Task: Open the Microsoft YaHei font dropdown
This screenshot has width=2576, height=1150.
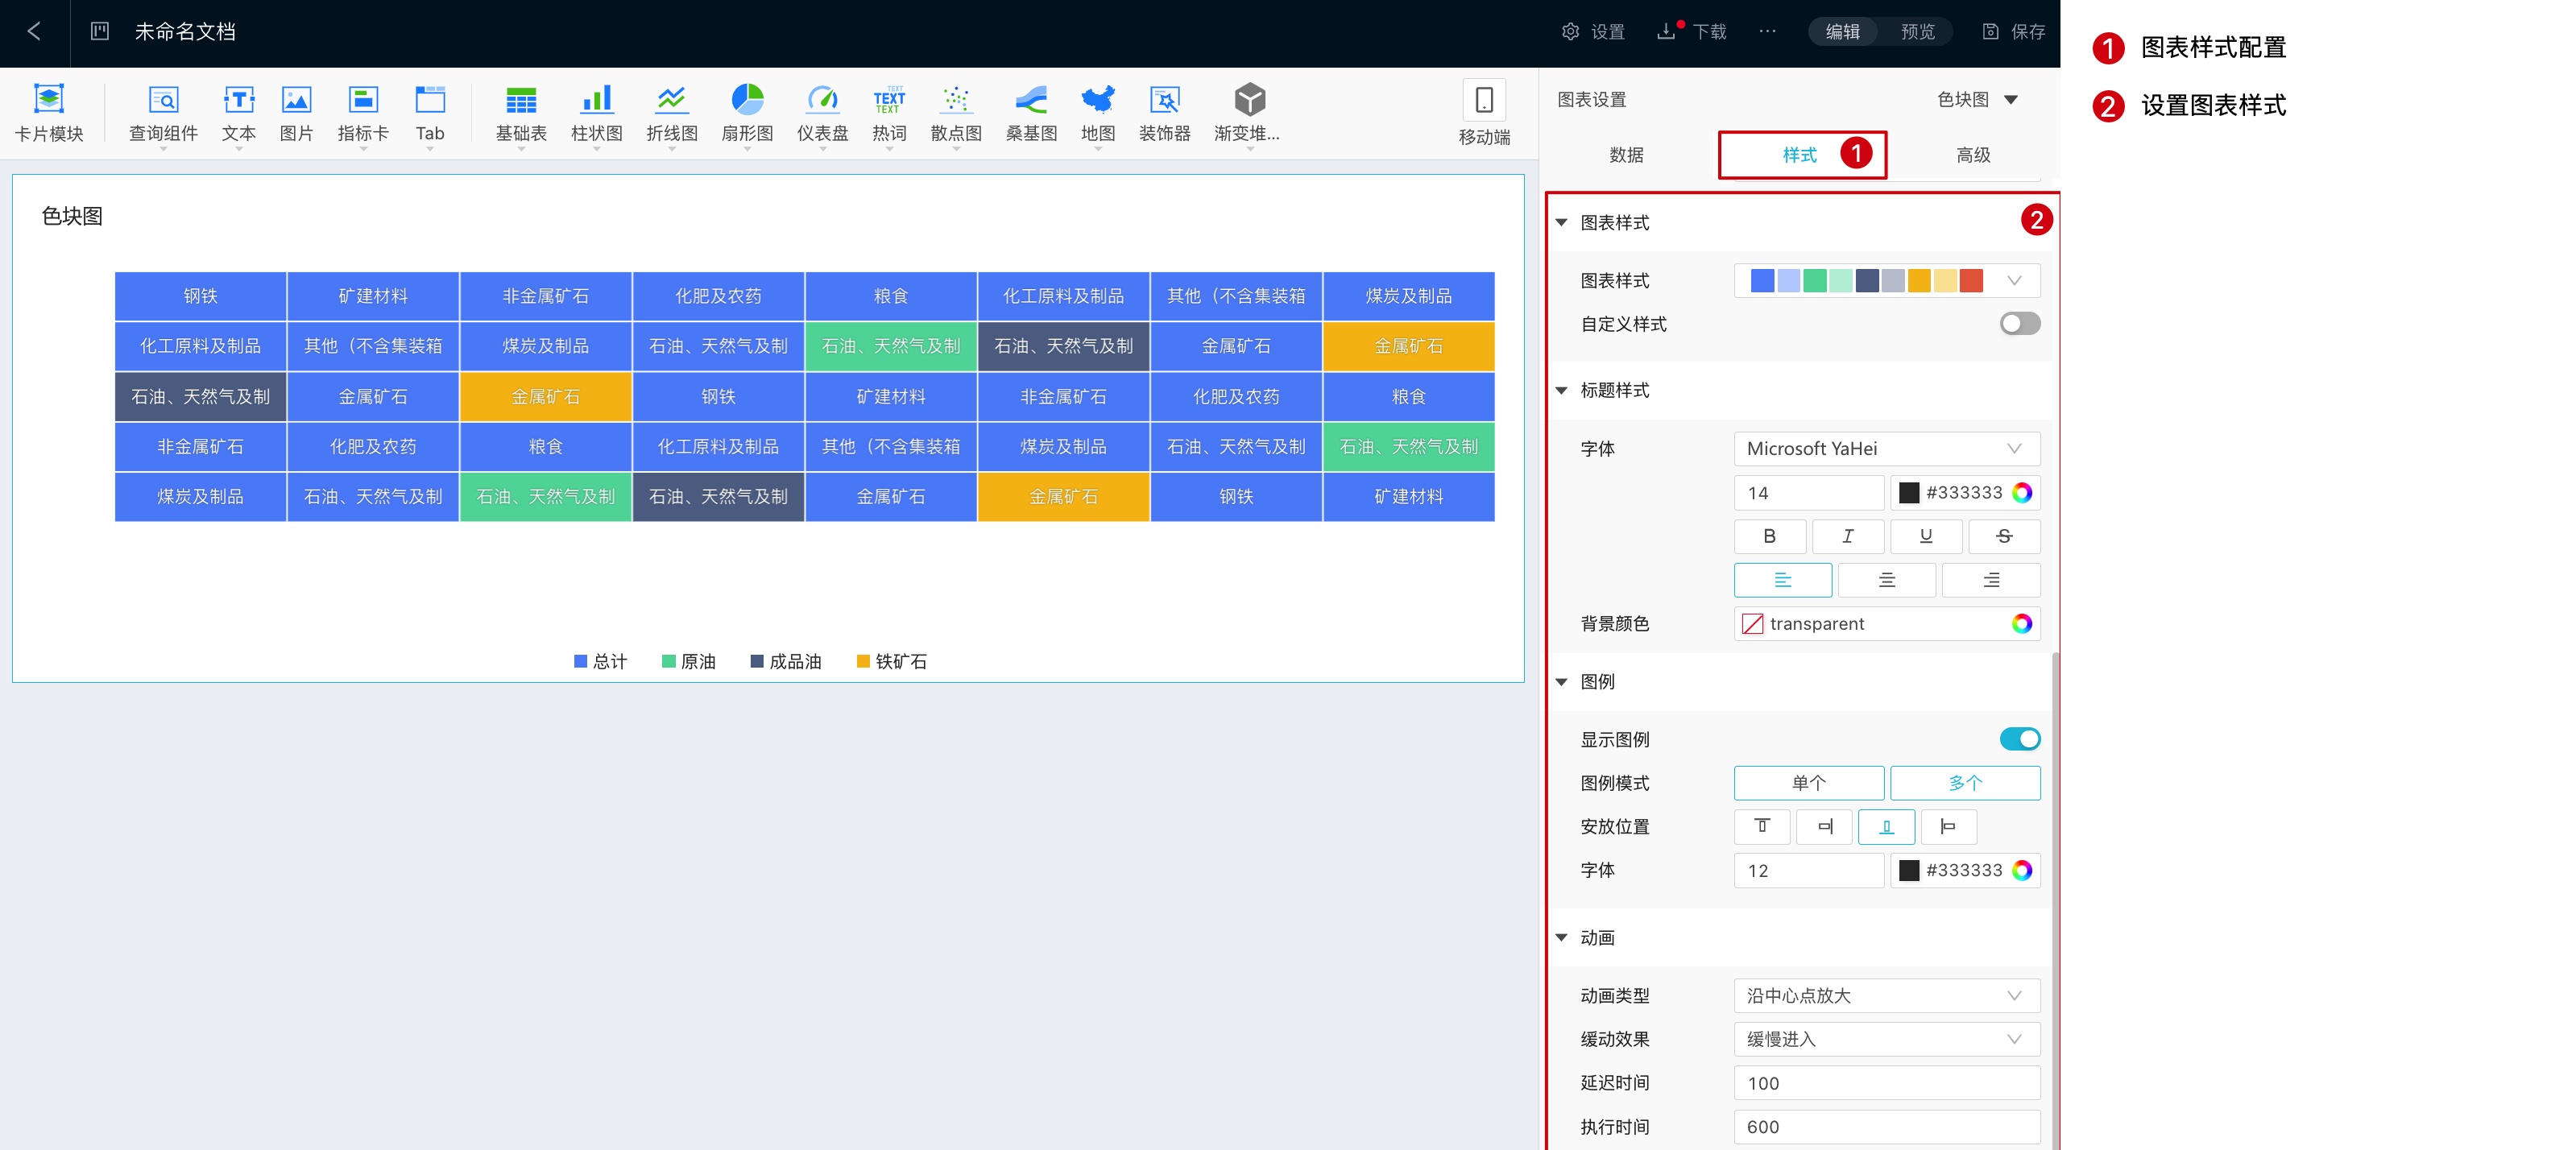Action: coord(1886,448)
